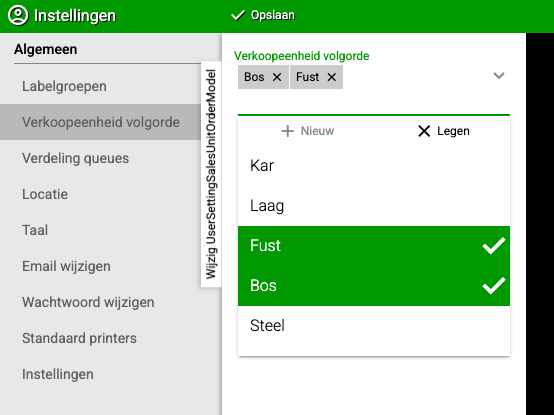Click the plus icon beside Nieuw
This screenshot has height=415, width=554.
288,131
